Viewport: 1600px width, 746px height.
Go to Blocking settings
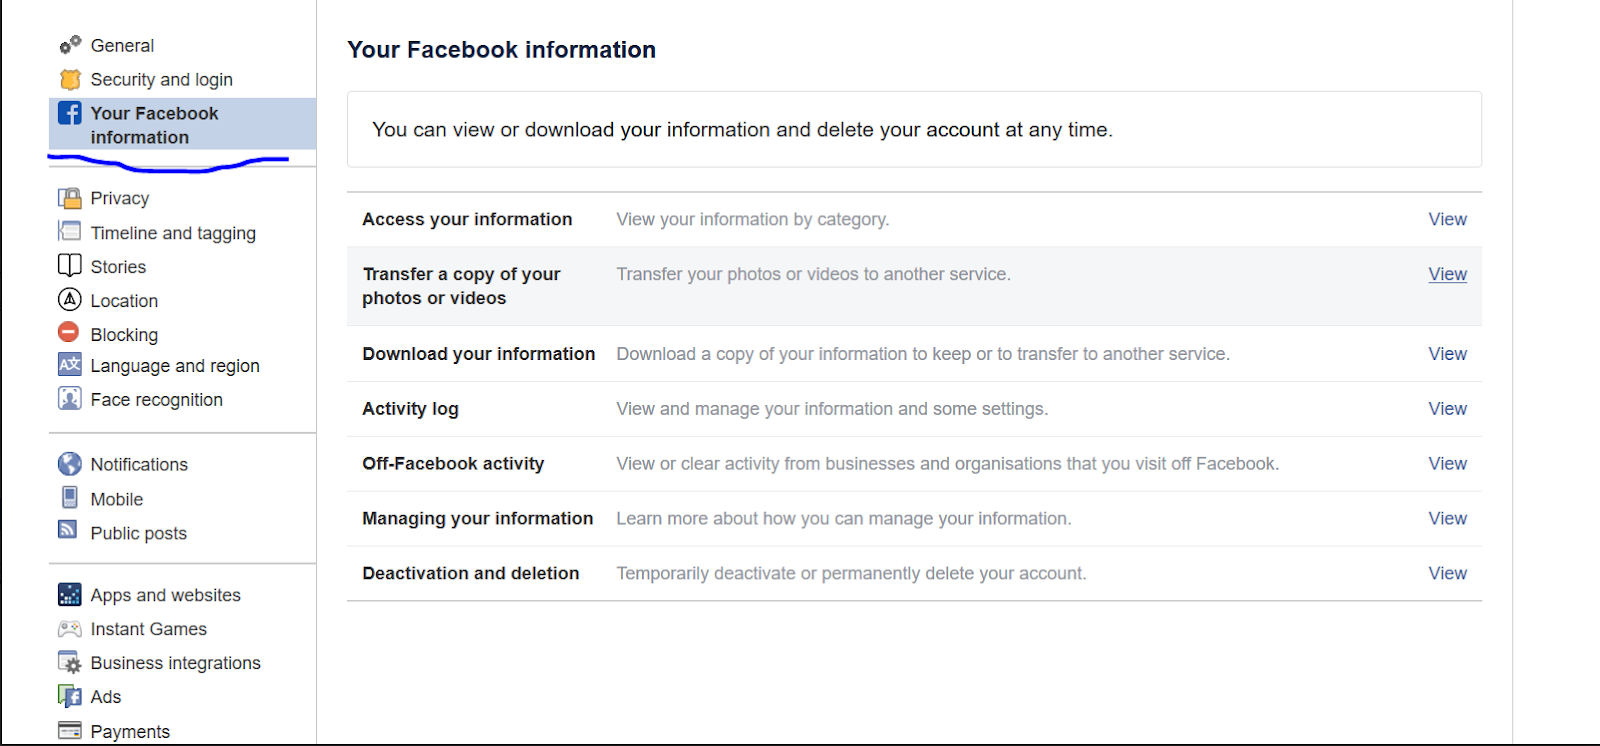coord(124,335)
